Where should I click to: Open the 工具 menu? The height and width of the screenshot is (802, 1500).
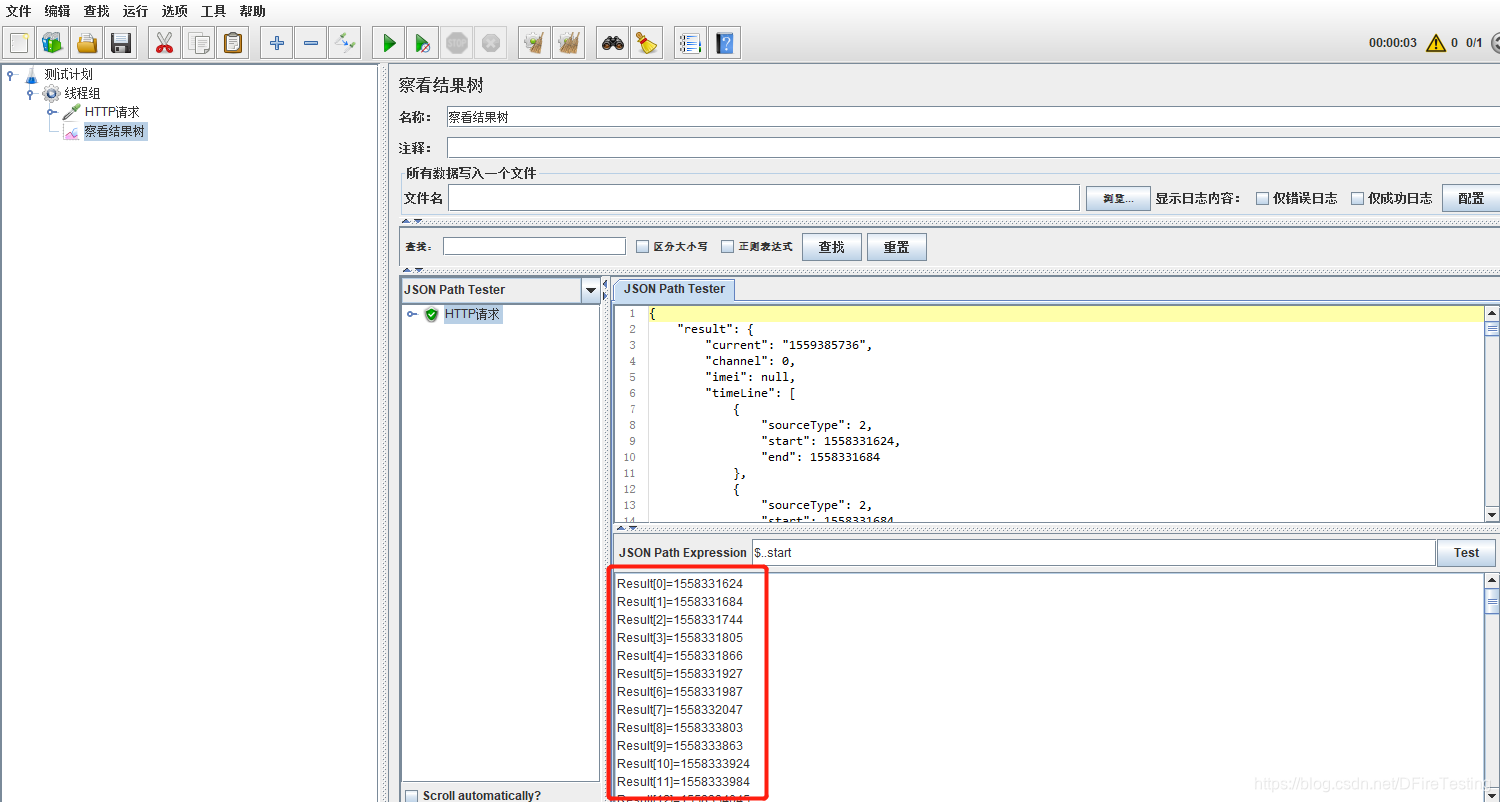tap(214, 11)
